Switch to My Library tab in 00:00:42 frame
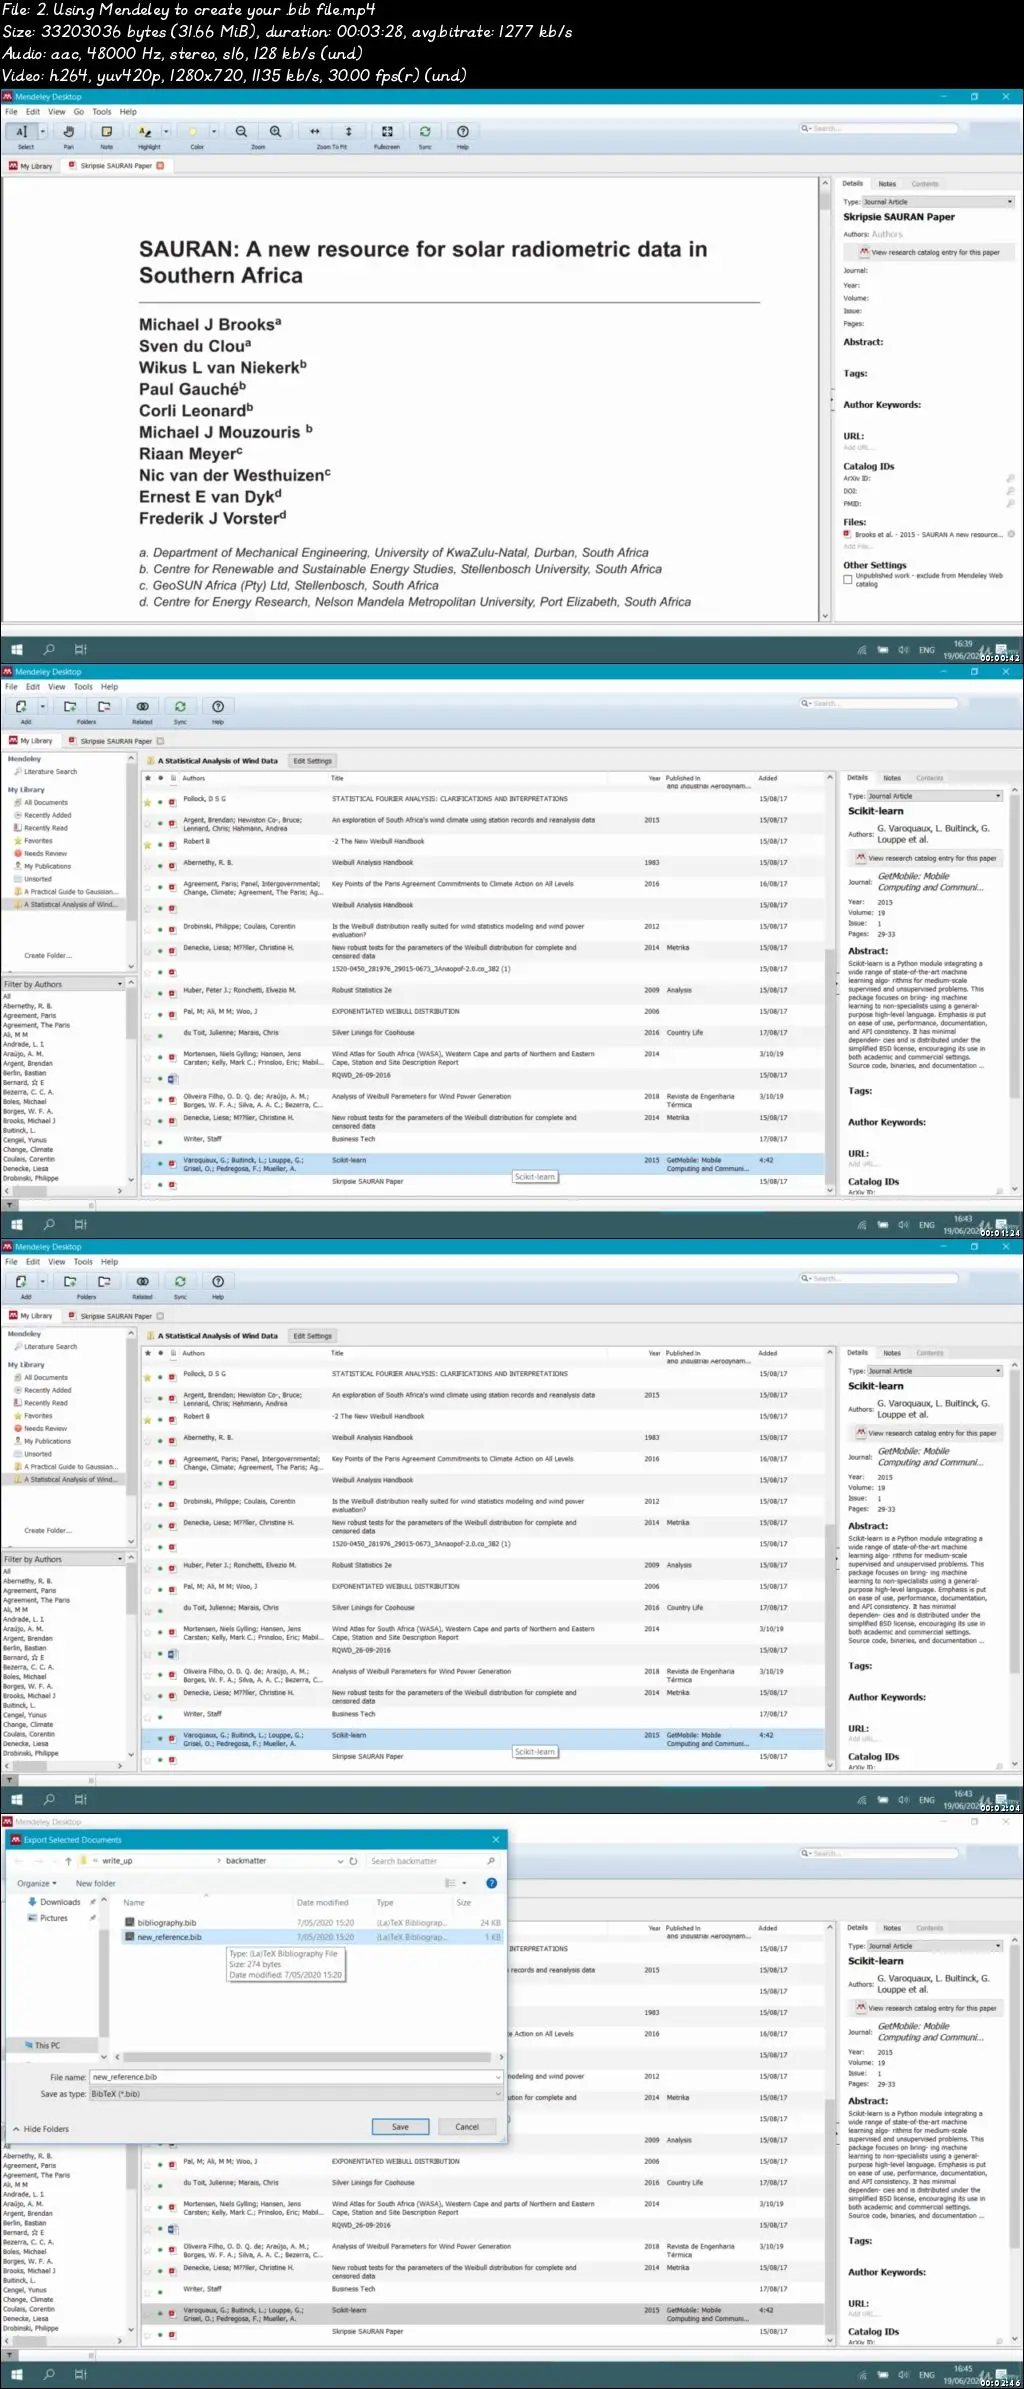 pos(31,166)
